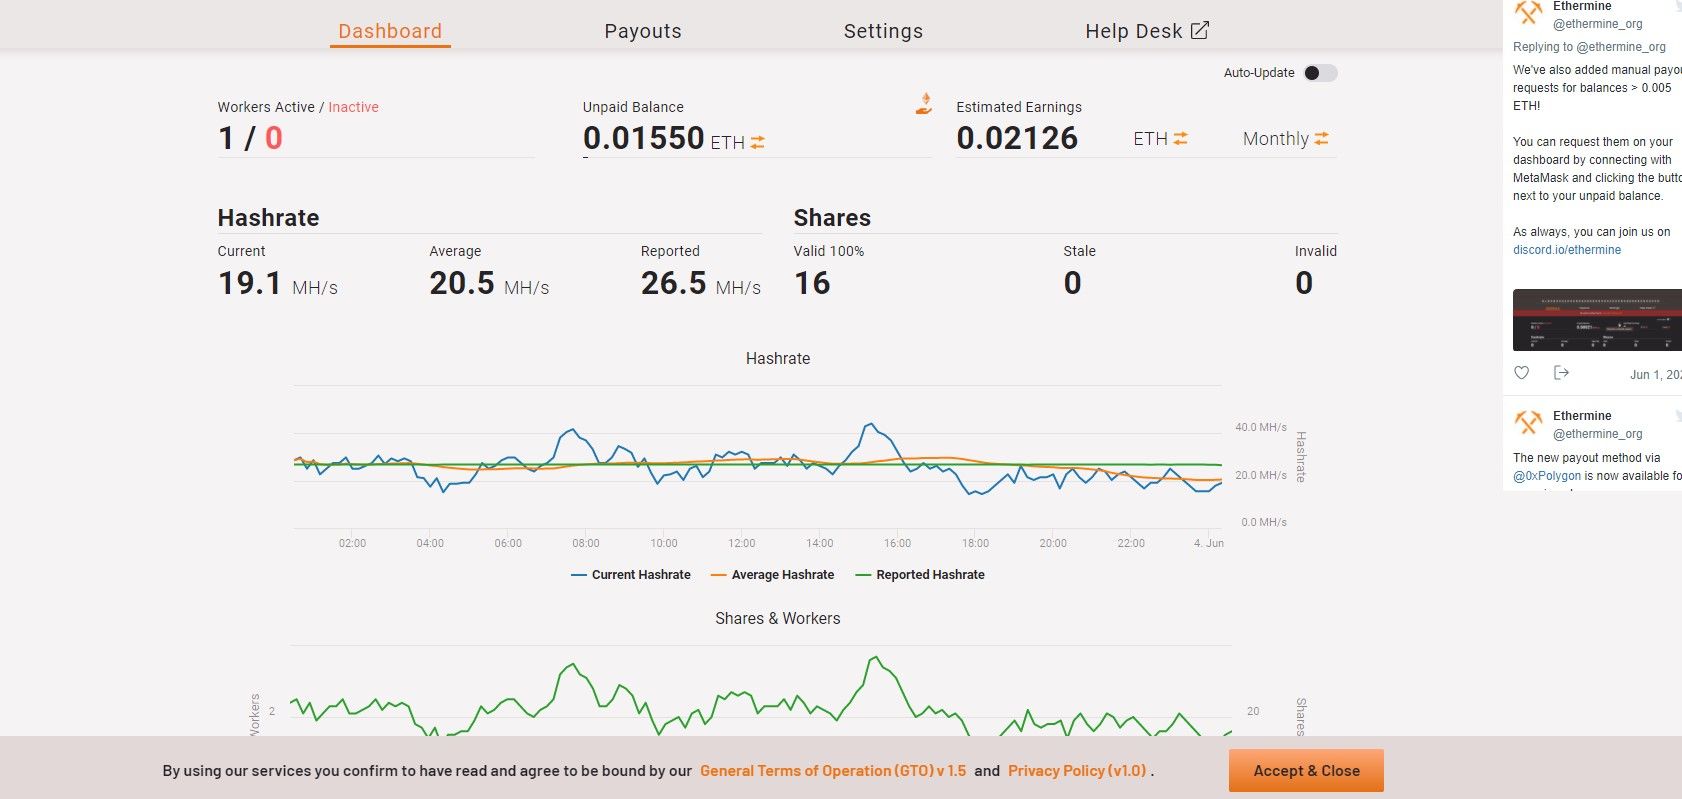The image size is (1682, 799).
Task: Open the discord.io/ethermine link
Action: click(x=1566, y=250)
